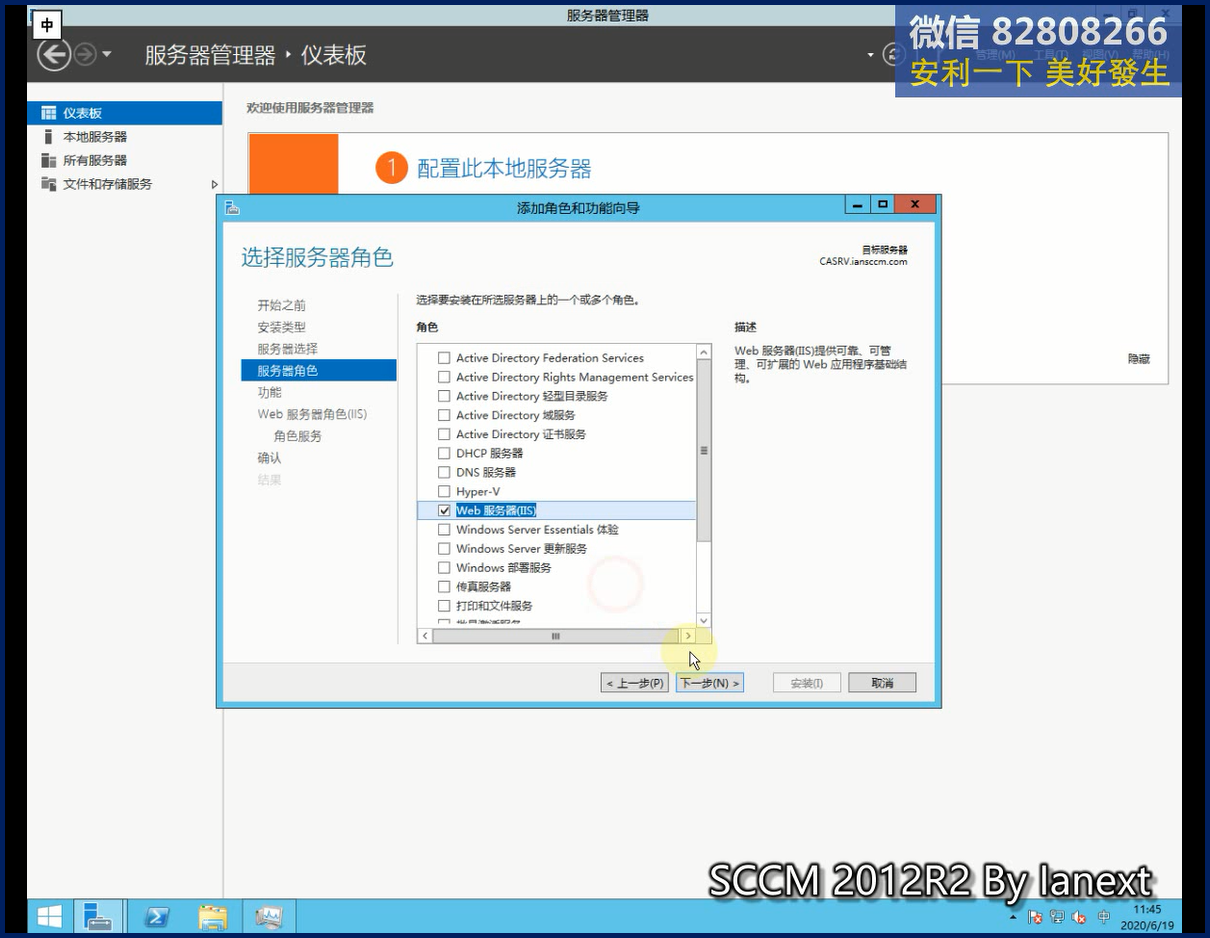
Task: Check the Windows 部署服务 role
Action: pyautogui.click(x=444, y=567)
